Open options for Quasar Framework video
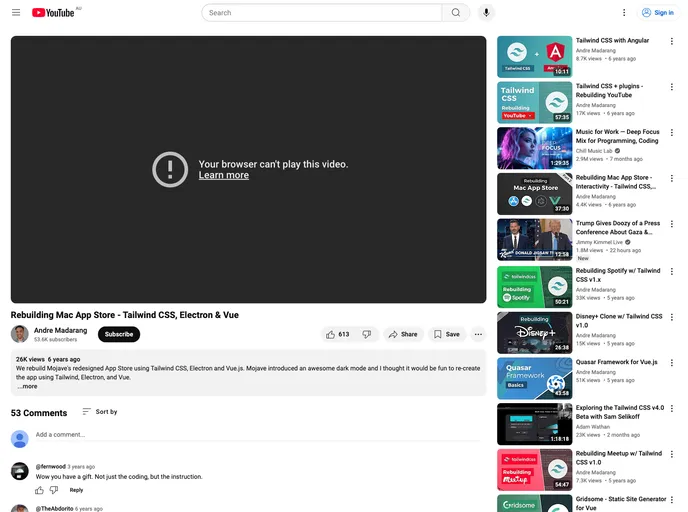Viewport: 688px width, 512px height. pos(672,363)
